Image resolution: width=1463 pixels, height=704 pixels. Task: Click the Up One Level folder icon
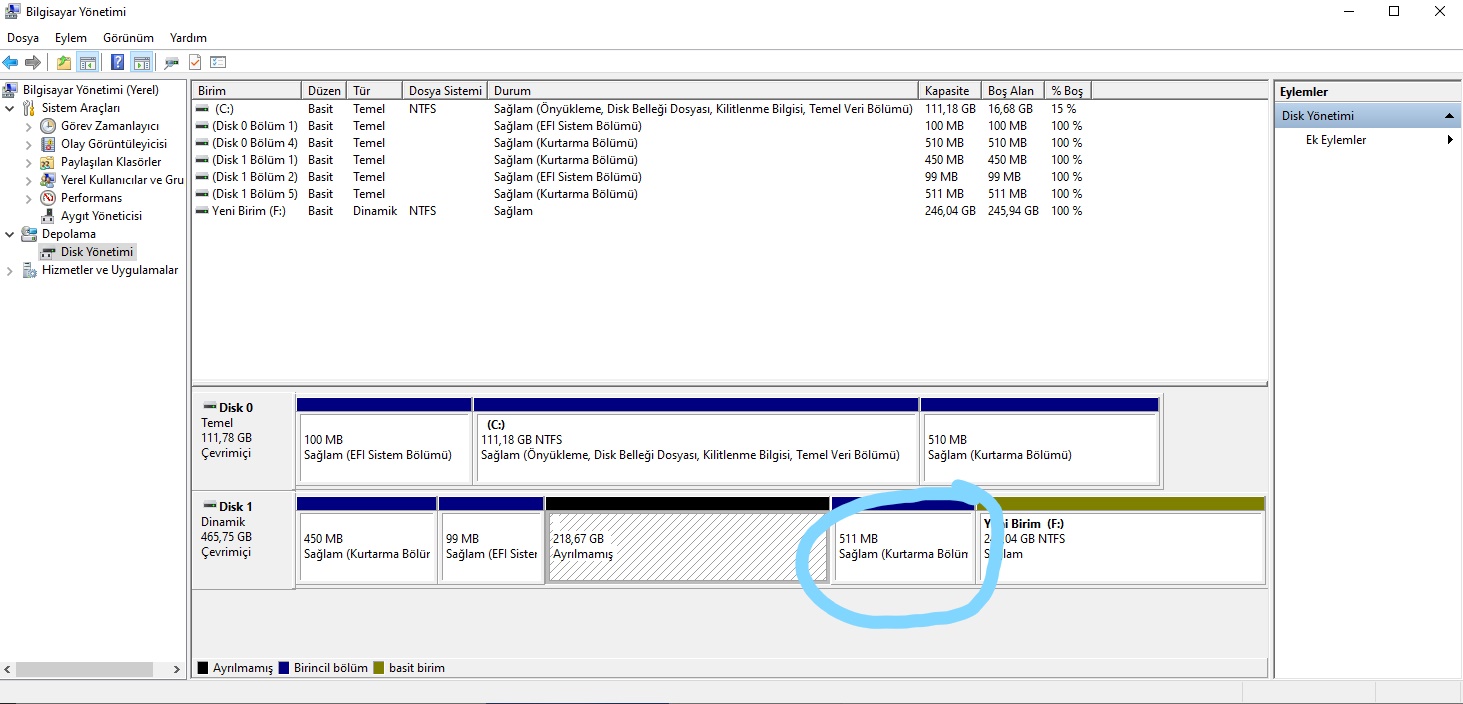click(64, 63)
